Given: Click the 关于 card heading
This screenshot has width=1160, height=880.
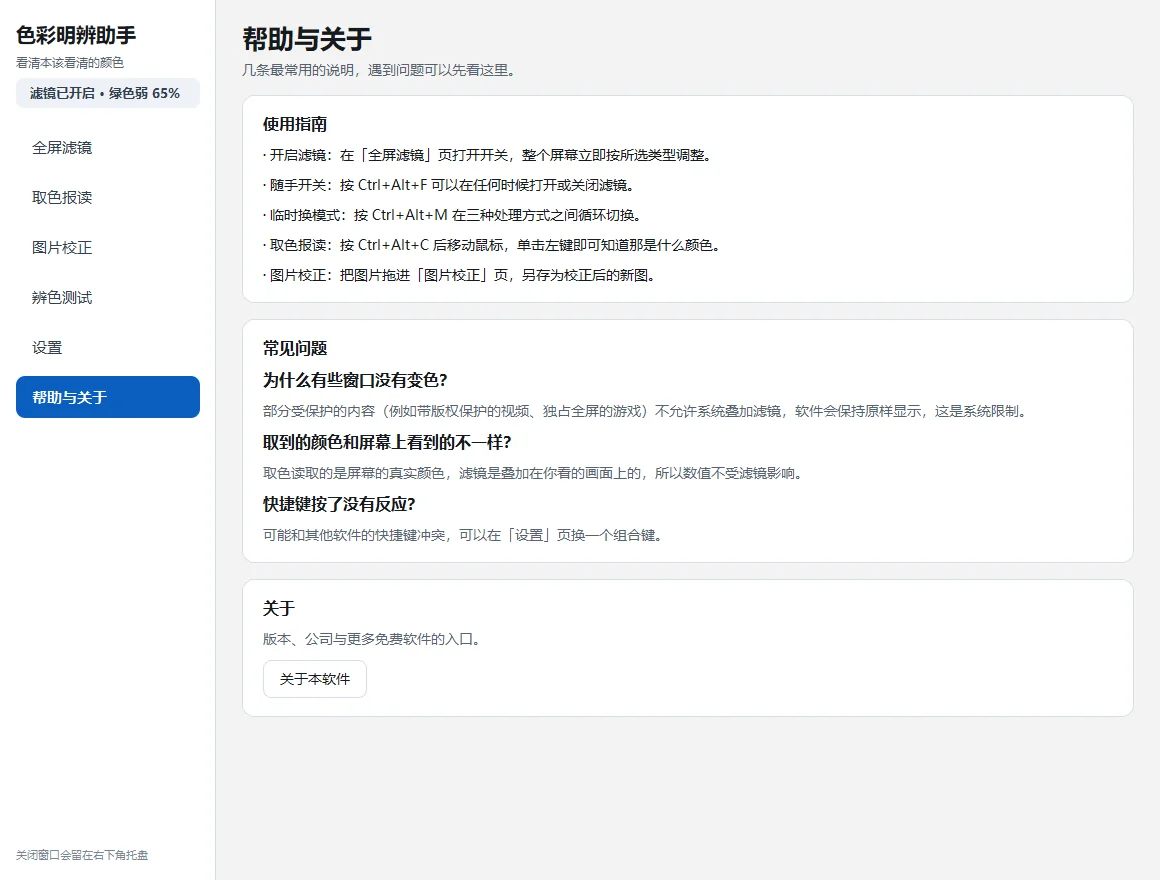Looking at the screenshot, I should [279, 609].
